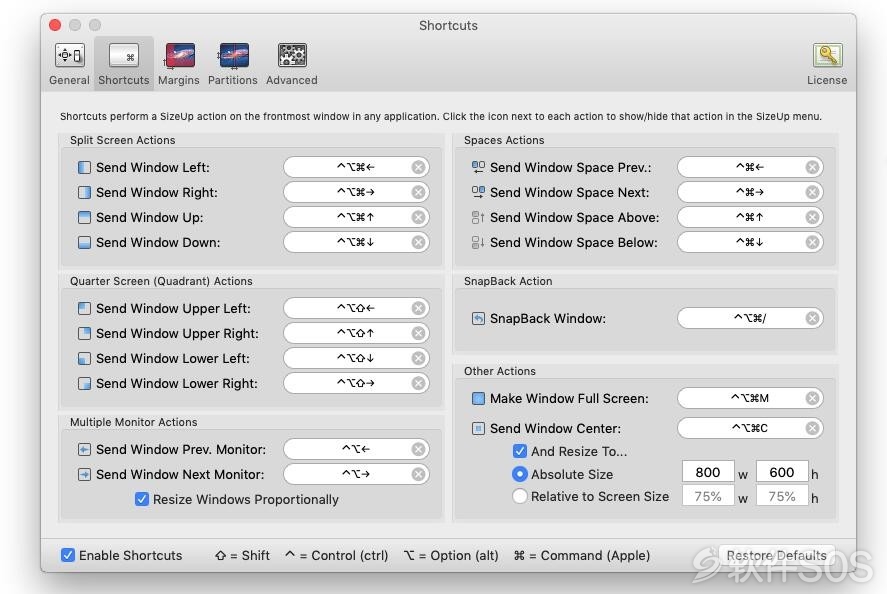Select Relative to Screen Size radio button
The image size is (887, 594).
point(519,496)
